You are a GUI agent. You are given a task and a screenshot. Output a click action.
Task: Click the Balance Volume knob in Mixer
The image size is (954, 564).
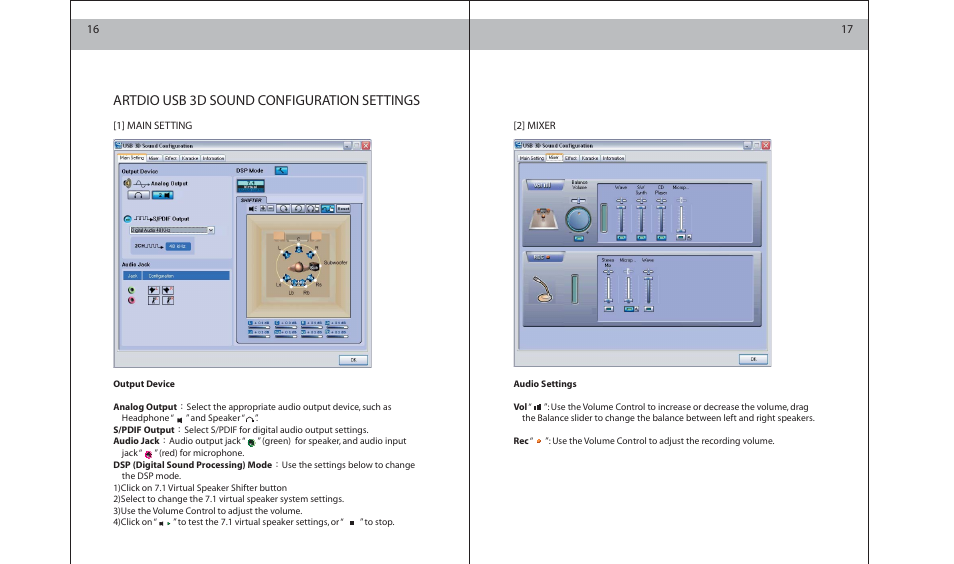pyautogui.click(x=579, y=220)
